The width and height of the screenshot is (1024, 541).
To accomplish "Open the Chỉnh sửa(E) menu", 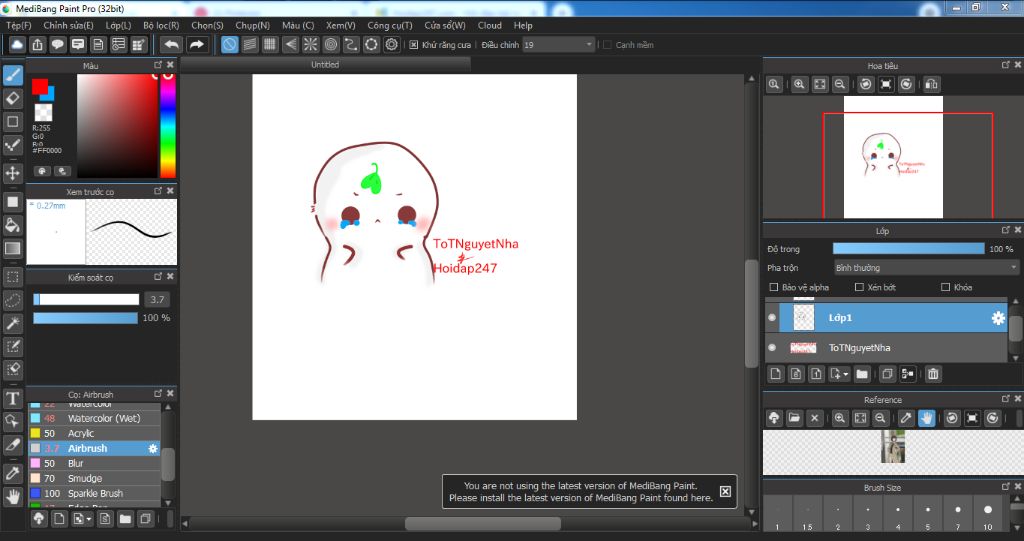I will coord(69,25).
